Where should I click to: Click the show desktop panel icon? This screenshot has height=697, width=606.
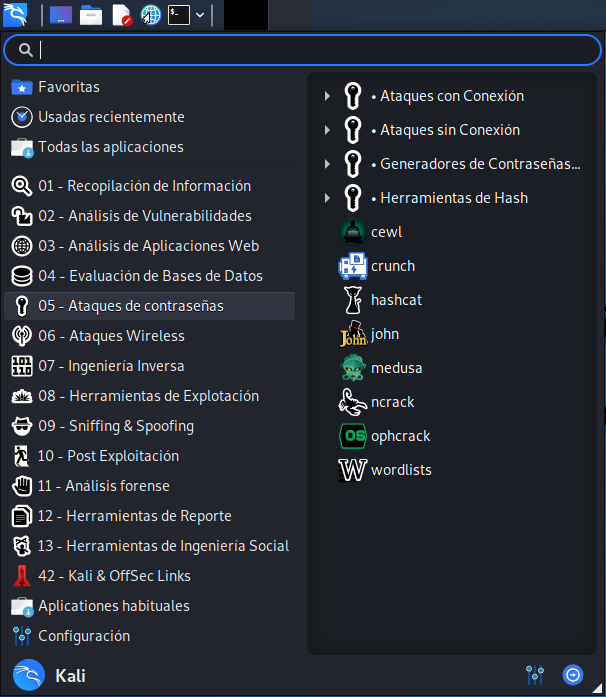pyautogui.click(x=61, y=15)
